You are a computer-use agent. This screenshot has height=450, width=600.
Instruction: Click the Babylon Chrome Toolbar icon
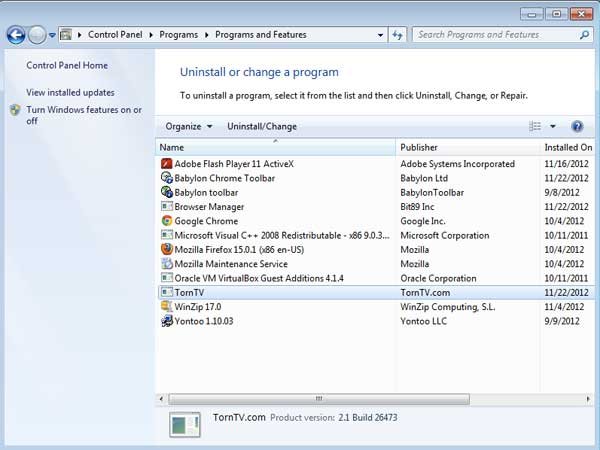pos(166,178)
